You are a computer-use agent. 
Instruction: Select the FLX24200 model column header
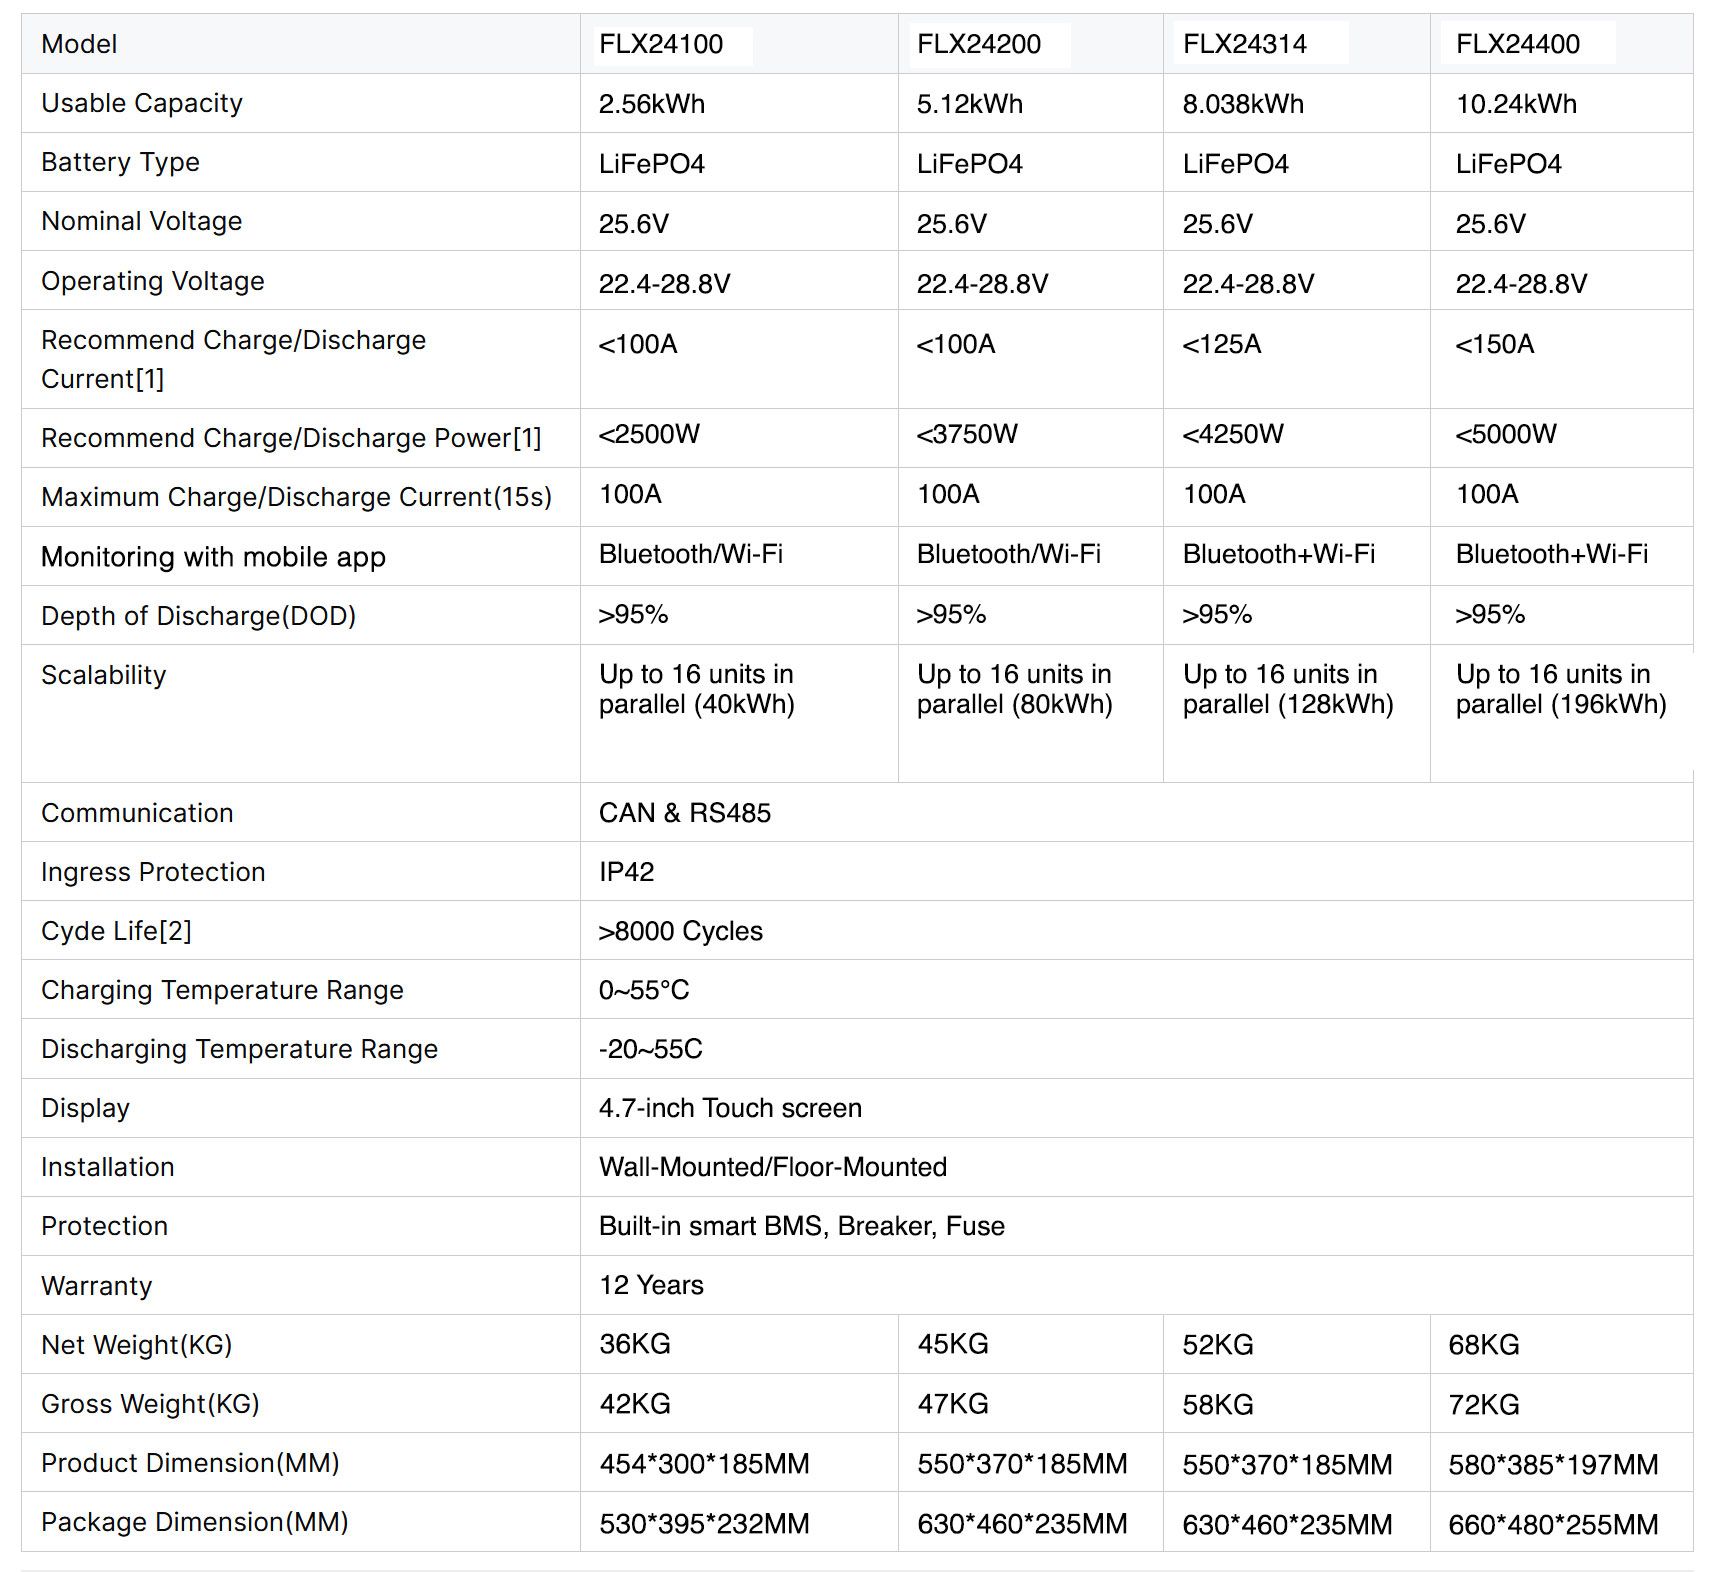pos(979,44)
